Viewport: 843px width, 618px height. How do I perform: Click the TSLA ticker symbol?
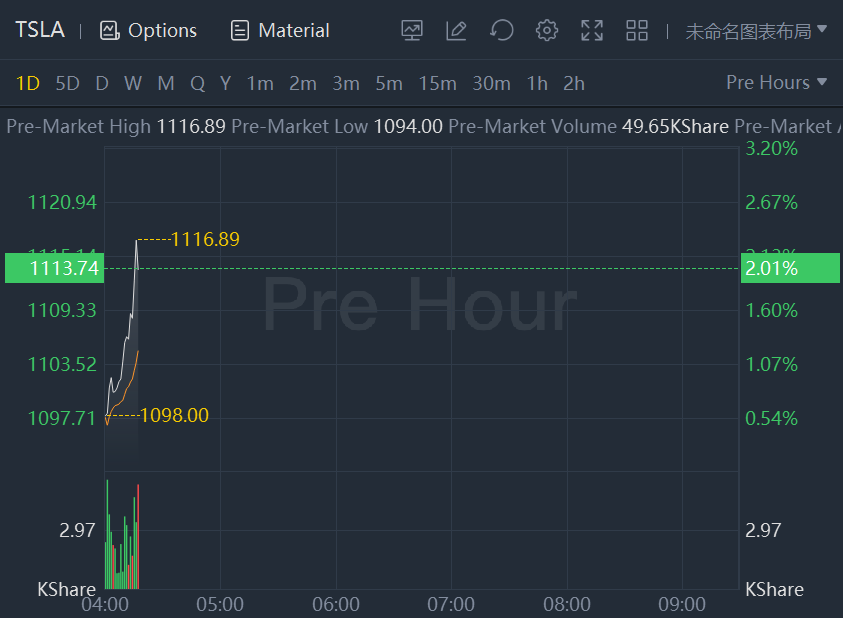(x=40, y=30)
